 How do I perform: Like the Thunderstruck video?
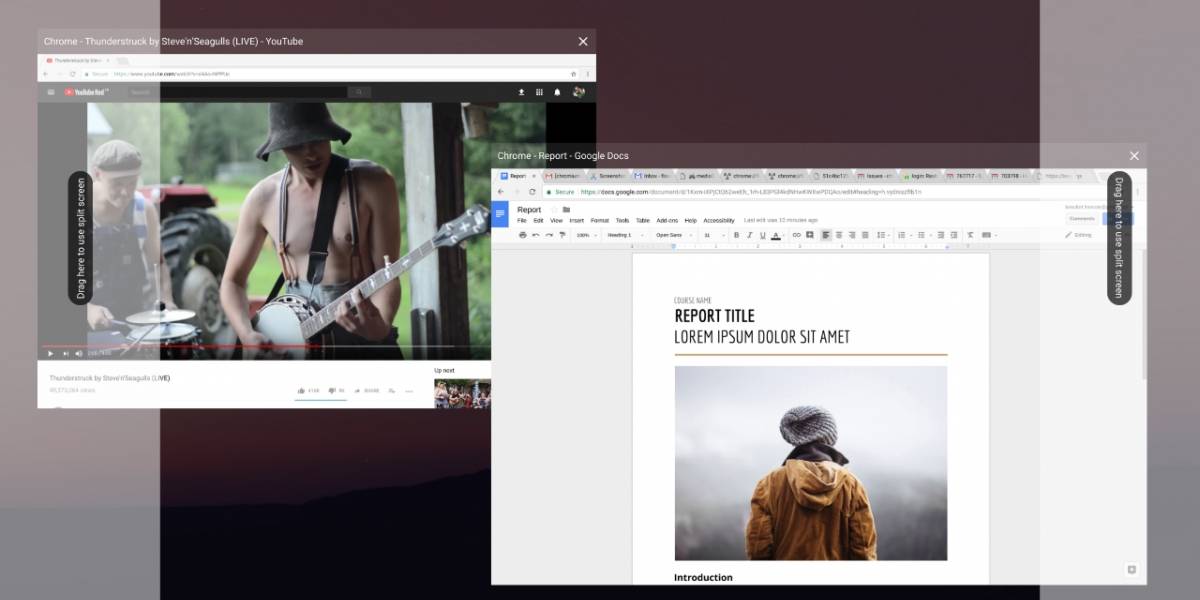[x=307, y=390]
